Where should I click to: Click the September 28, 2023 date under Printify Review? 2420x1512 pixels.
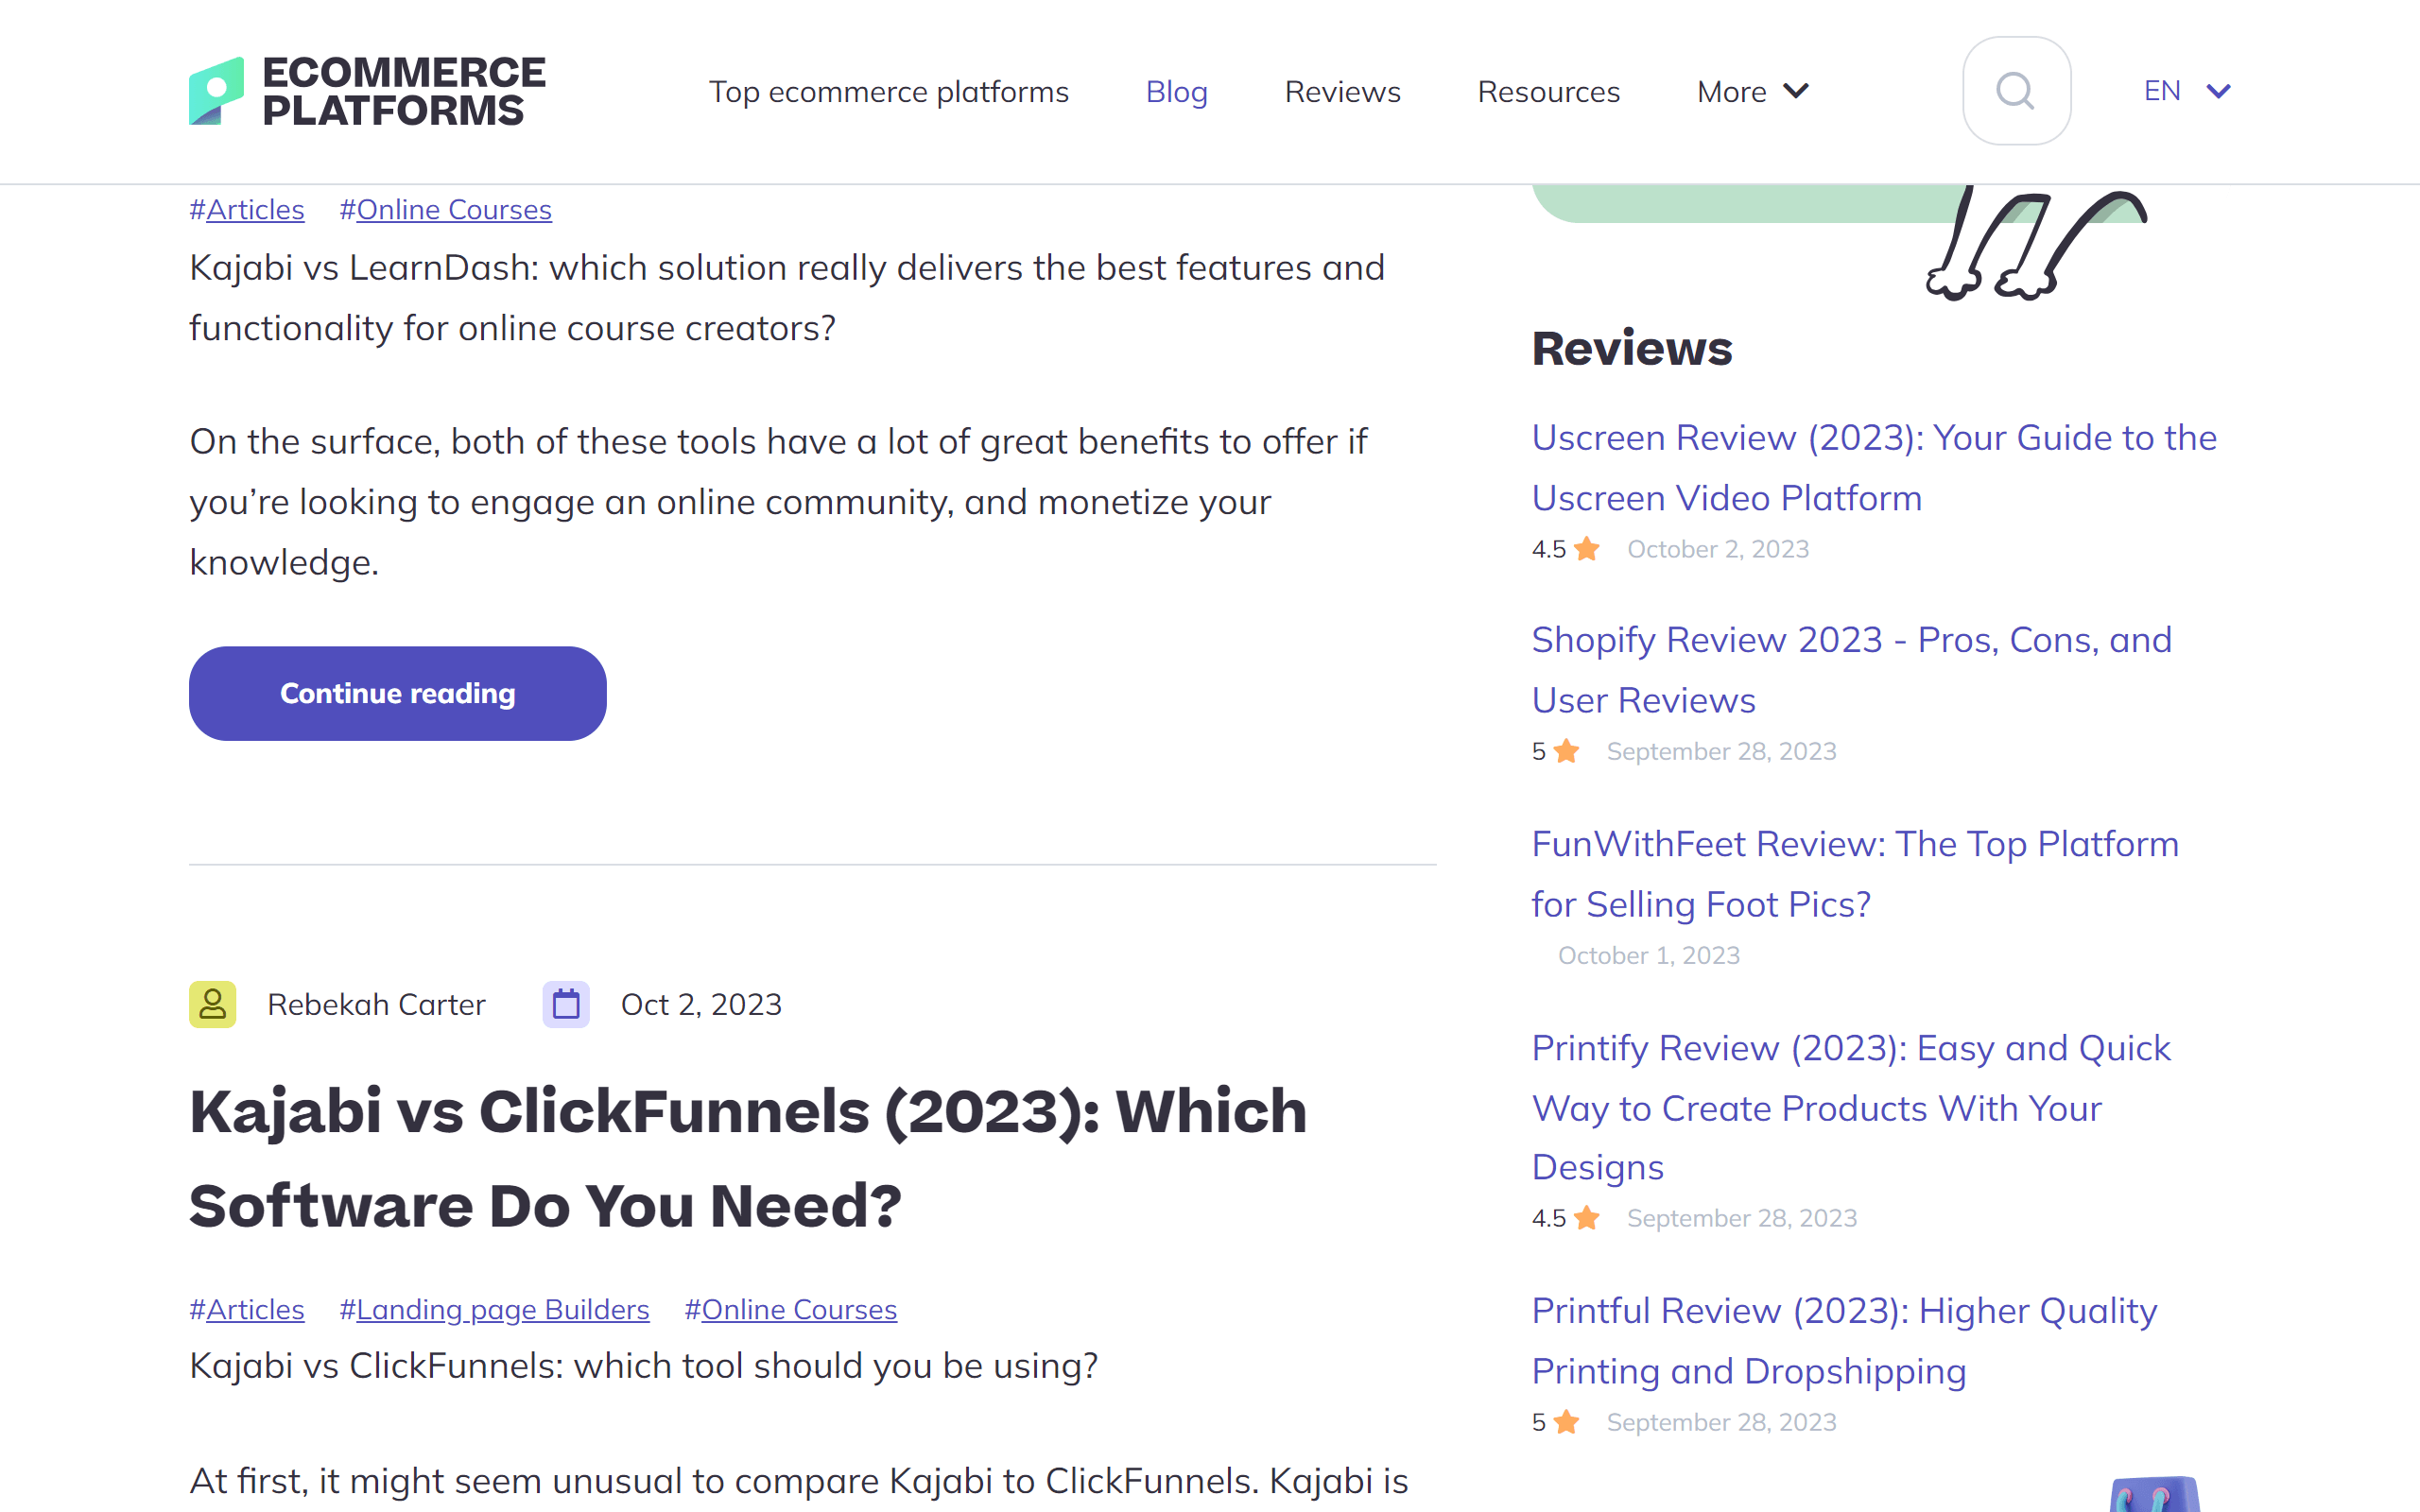coord(1742,1218)
